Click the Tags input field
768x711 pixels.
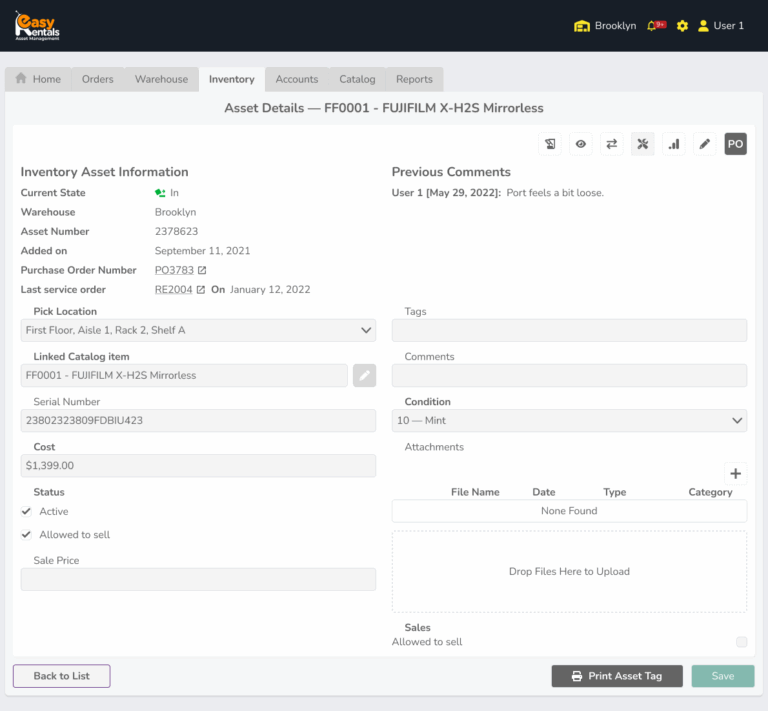coord(569,331)
